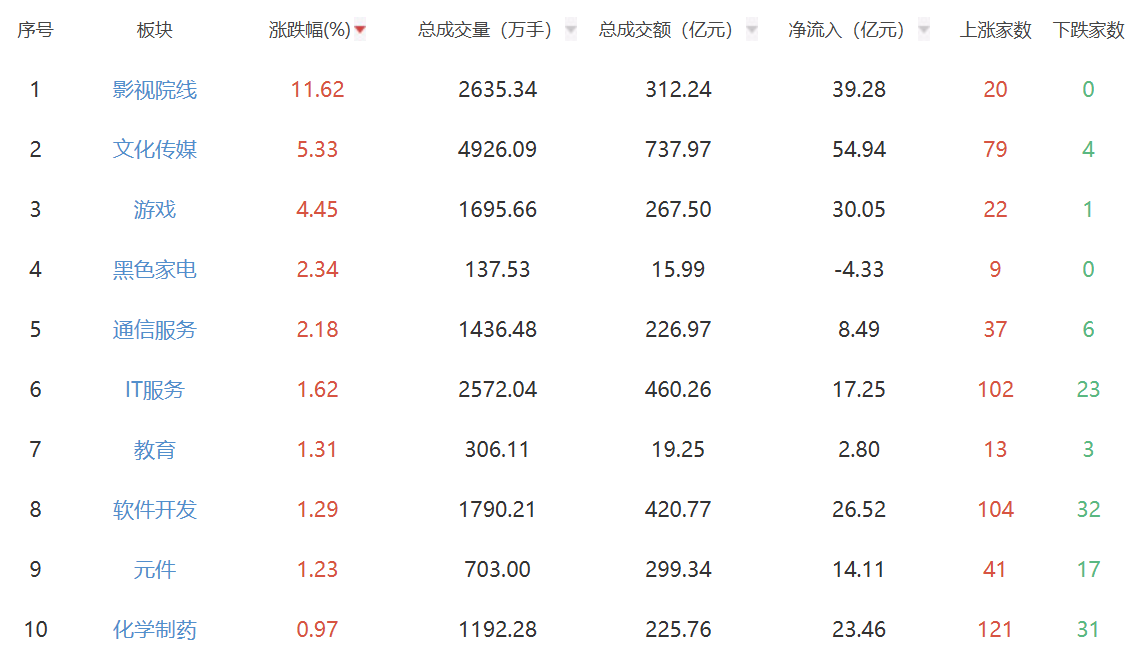Click the red sort triangle beside 涨跌幅(%)
This screenshot has width=1139, height=656.
pos(359,30)
